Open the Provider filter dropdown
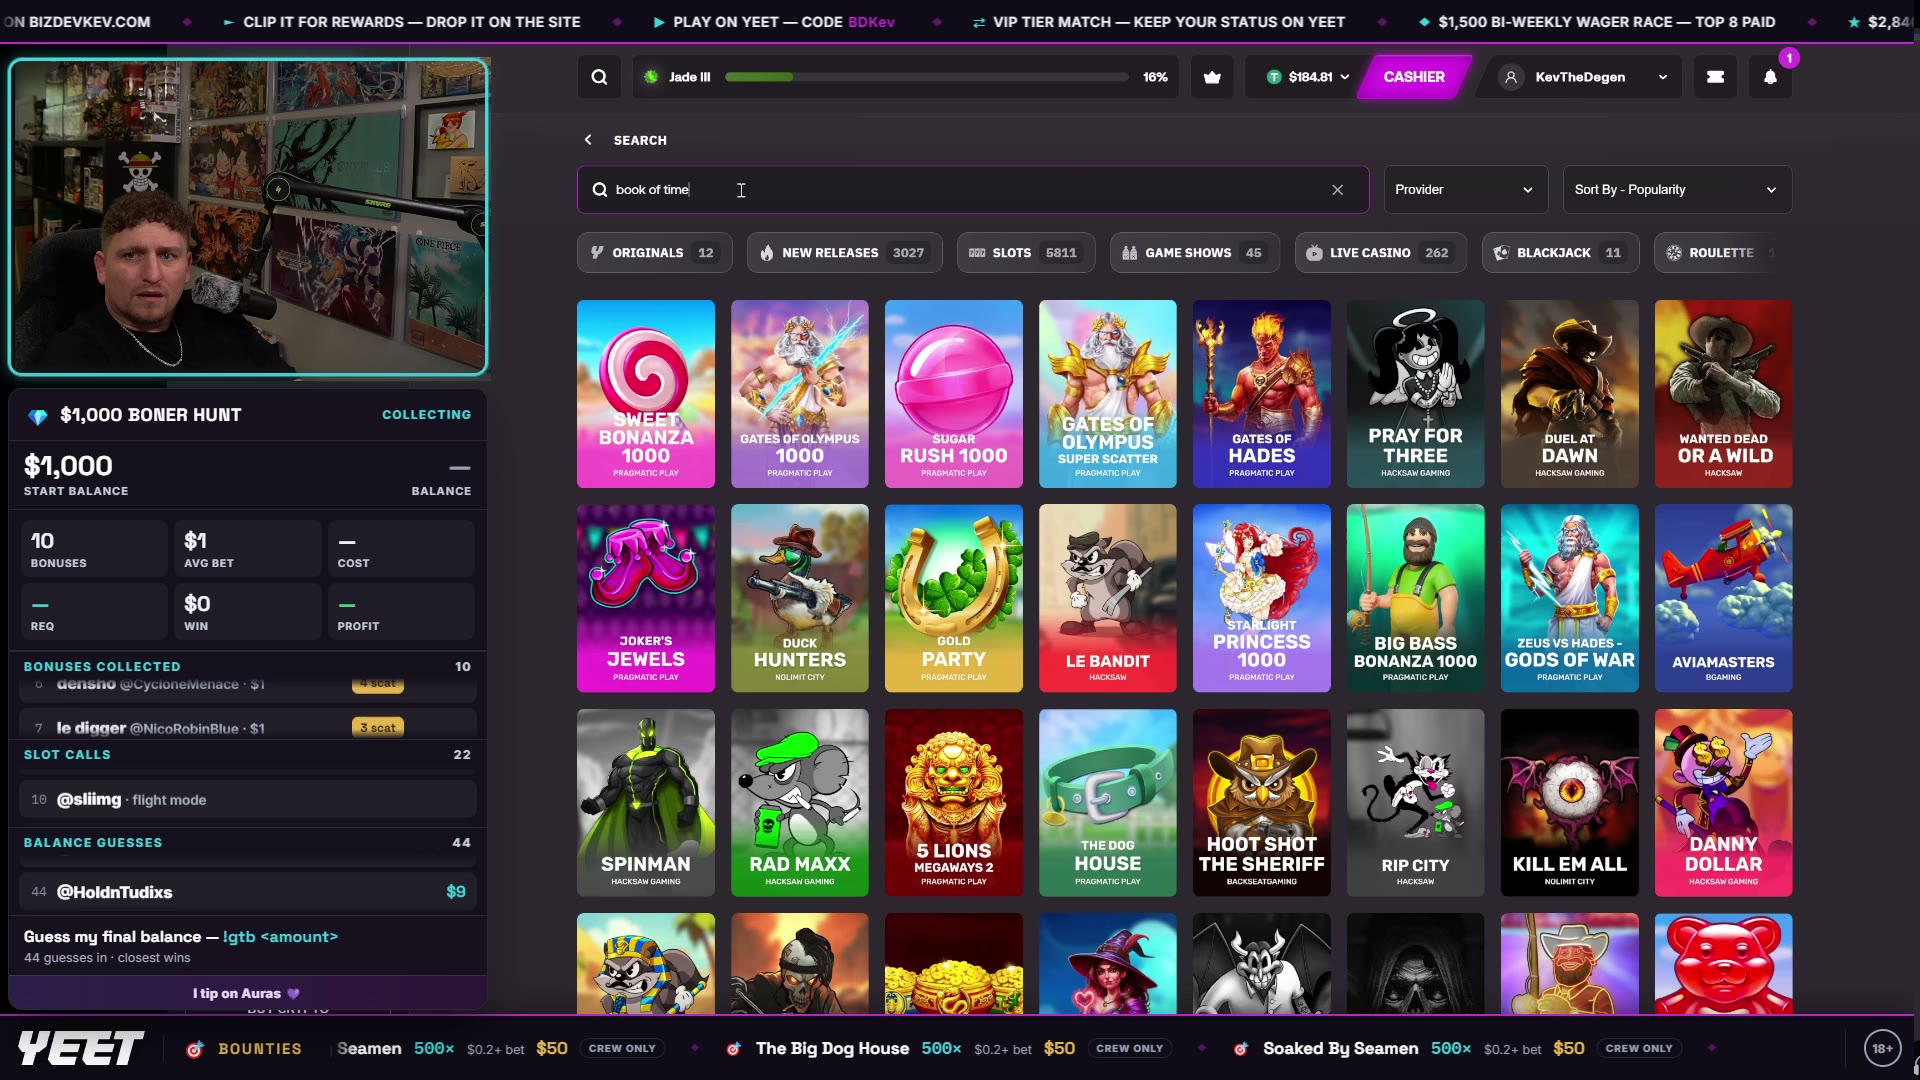 pos(1465,190)
